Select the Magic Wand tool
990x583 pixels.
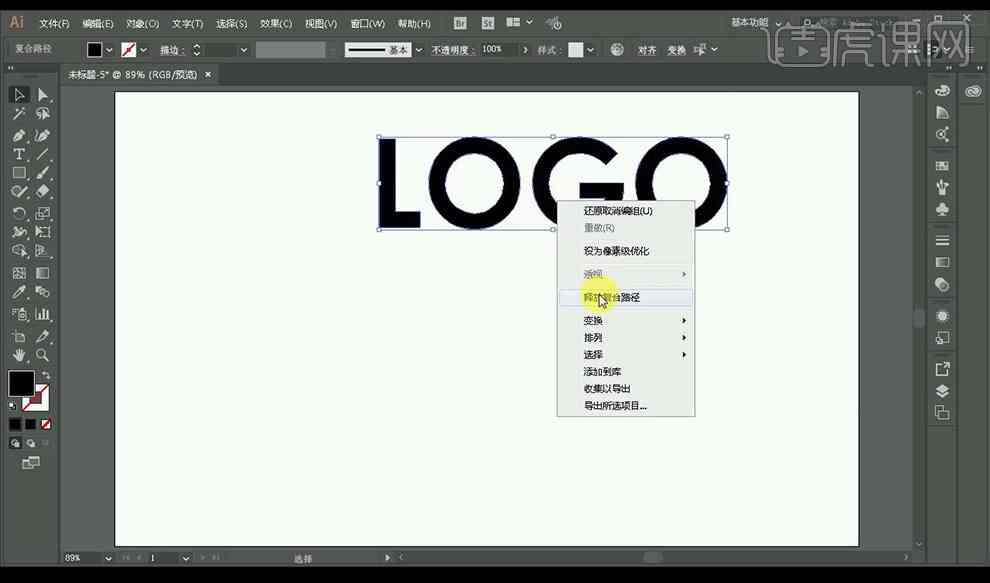click(x=19, y=114)
